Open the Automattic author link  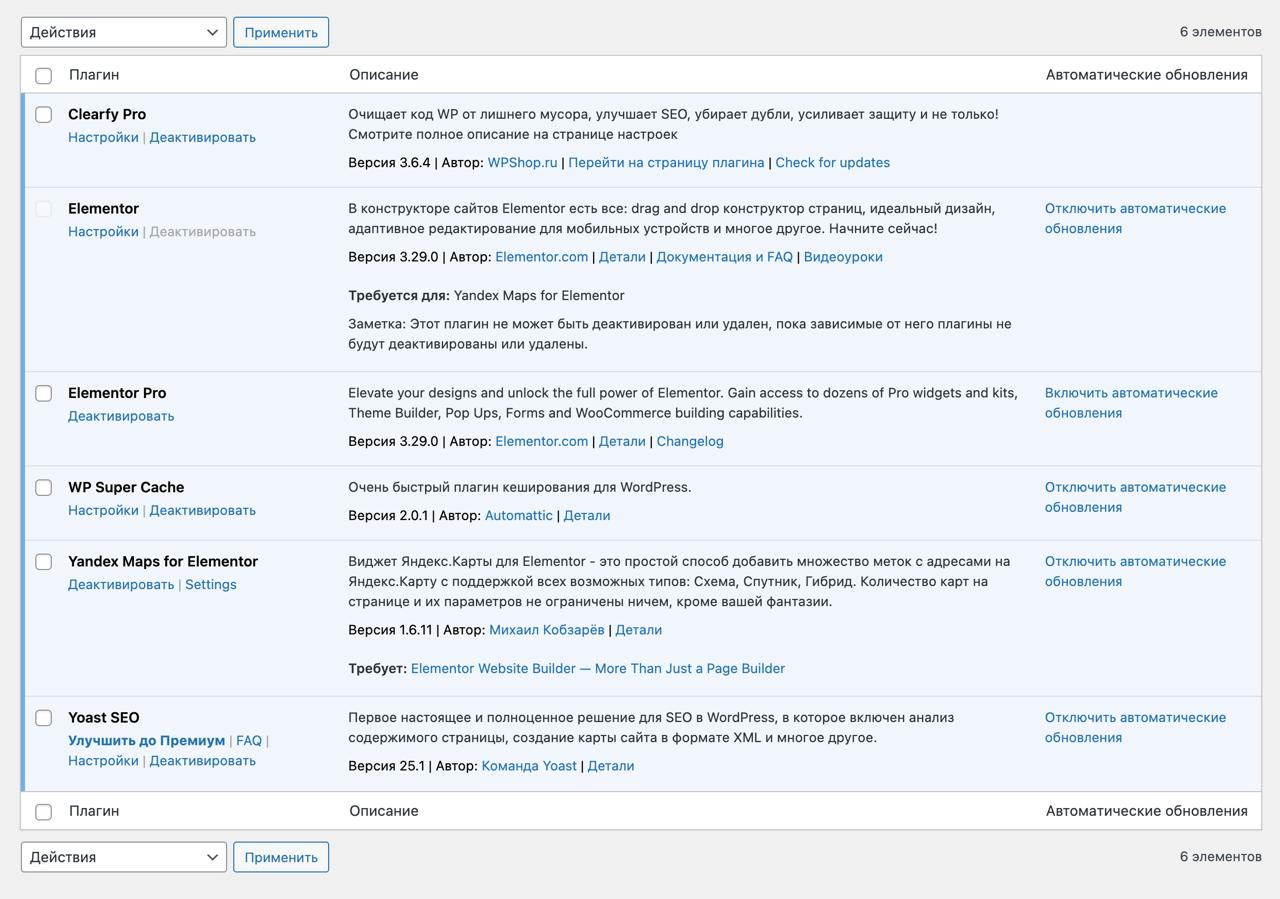[x=518, y=515]
